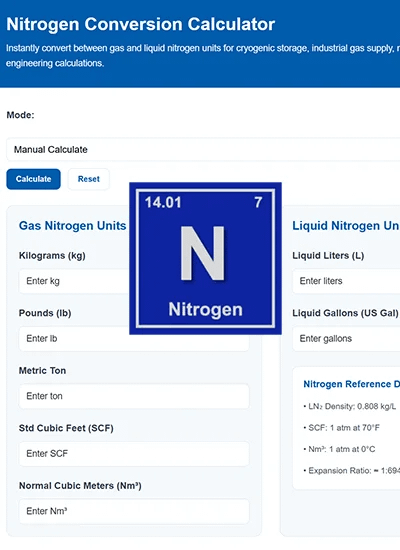Click the Liquid Liters (L) label

pyautogui.click(x=328, y=256)
